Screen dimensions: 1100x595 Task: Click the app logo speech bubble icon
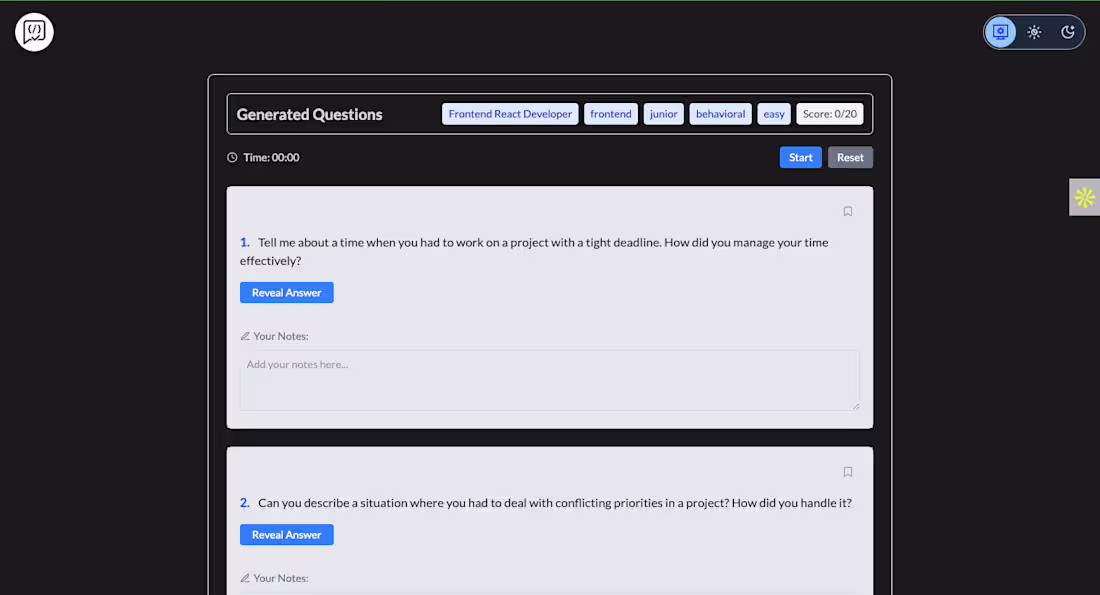click(33, 31)
